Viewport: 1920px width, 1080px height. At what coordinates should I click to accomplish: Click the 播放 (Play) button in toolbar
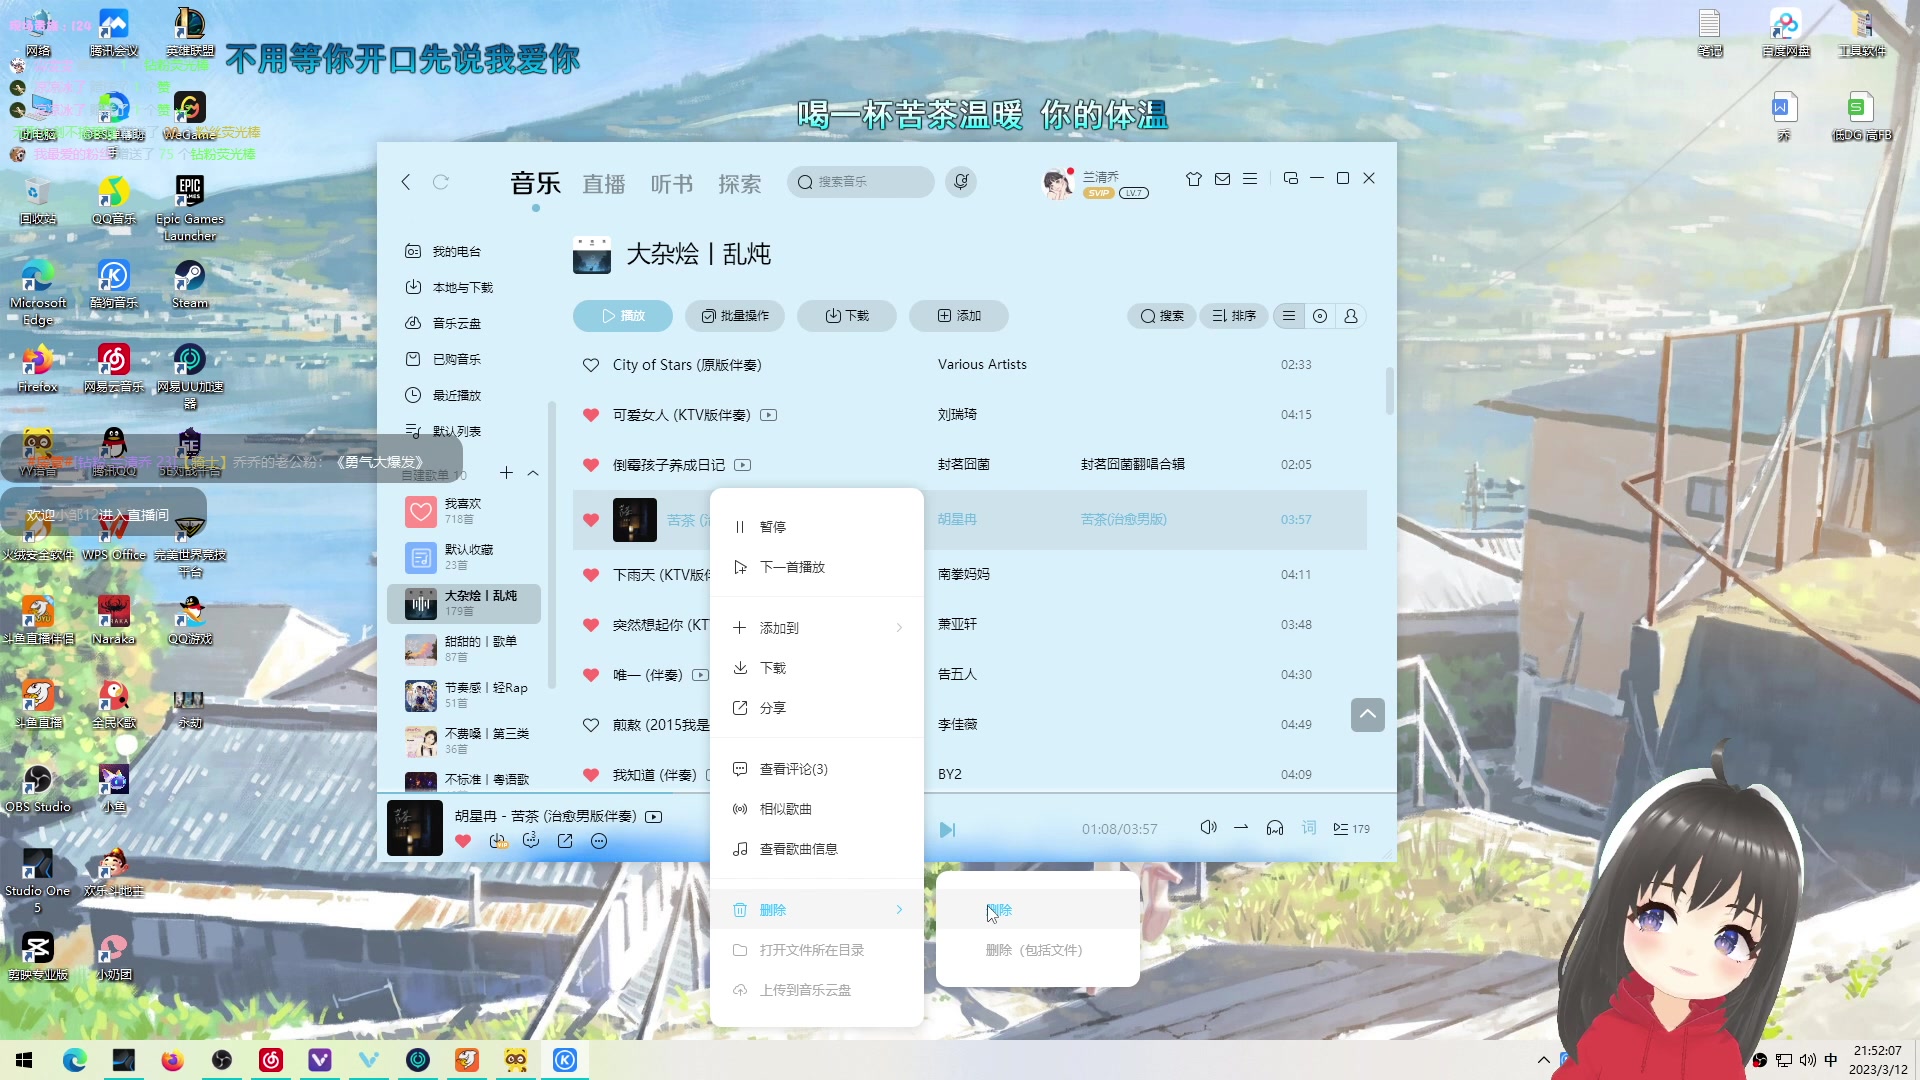click(x=621, y=315)
